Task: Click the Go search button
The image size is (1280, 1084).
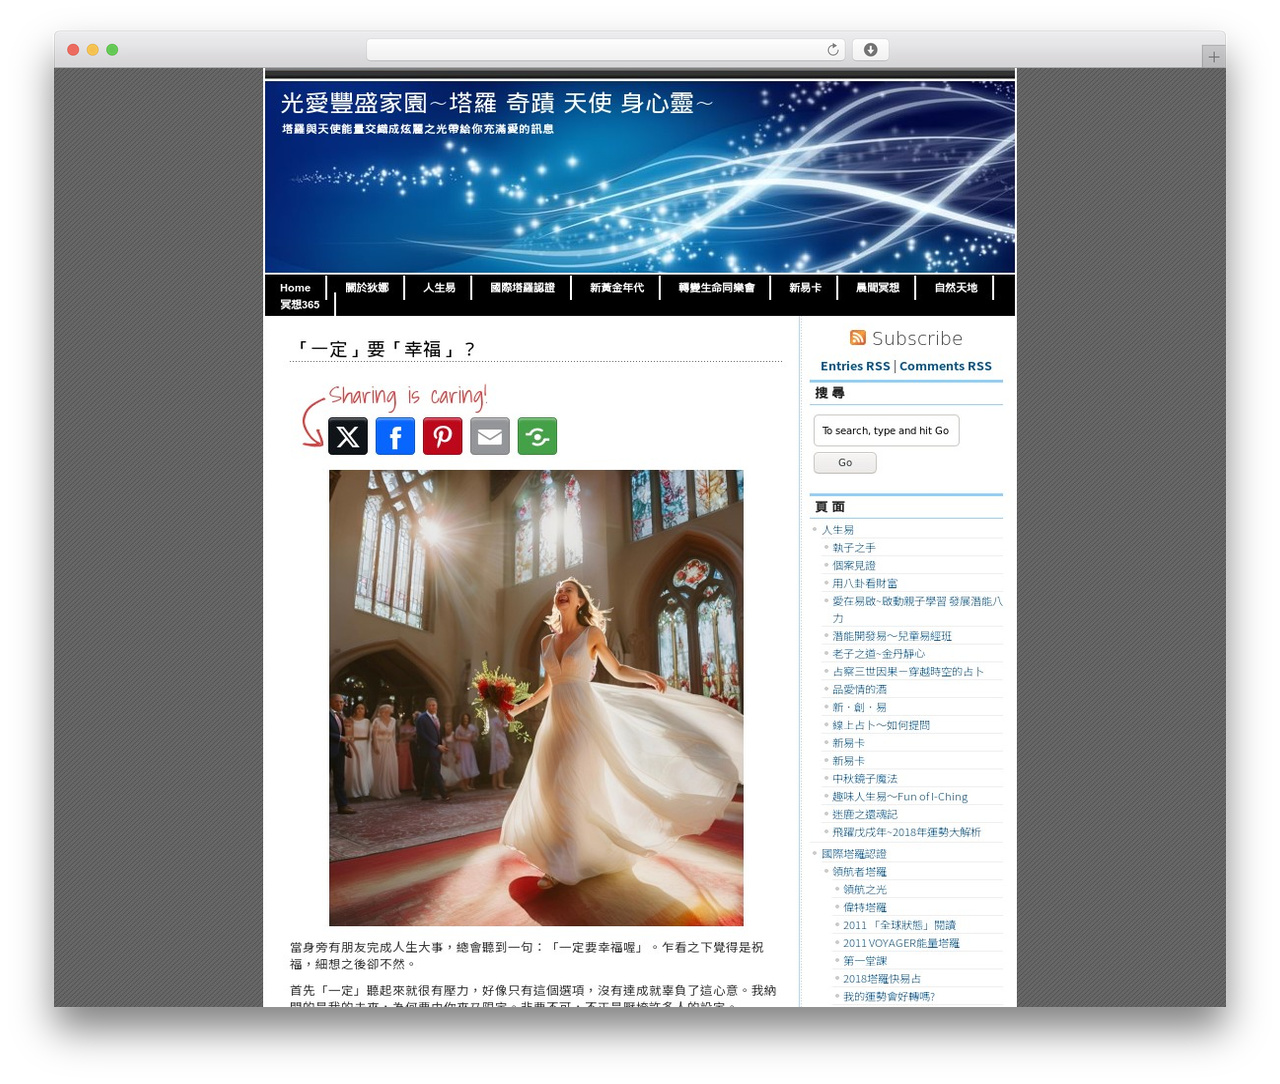Action: click(845, 463)
